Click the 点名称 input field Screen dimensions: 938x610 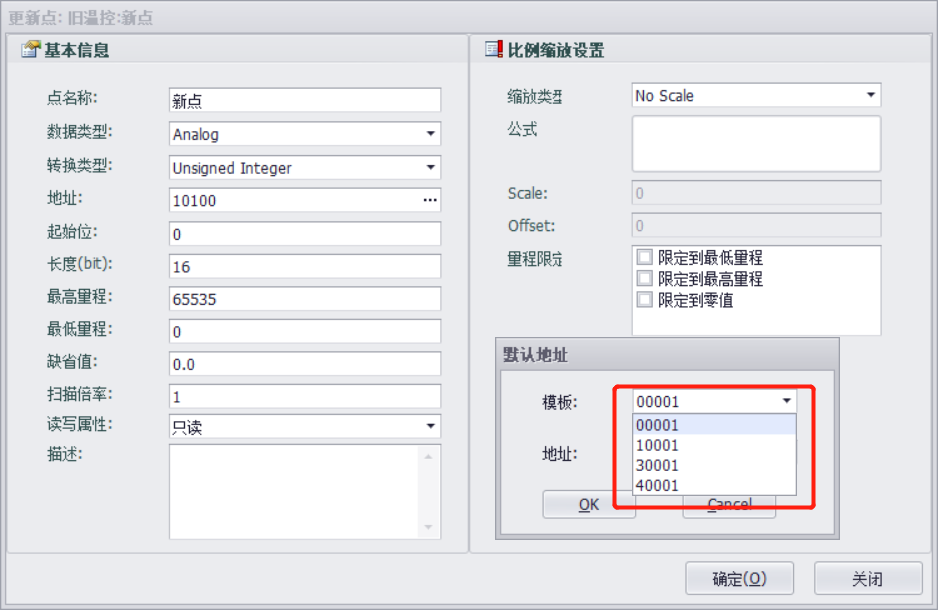(x=305, y=101)
